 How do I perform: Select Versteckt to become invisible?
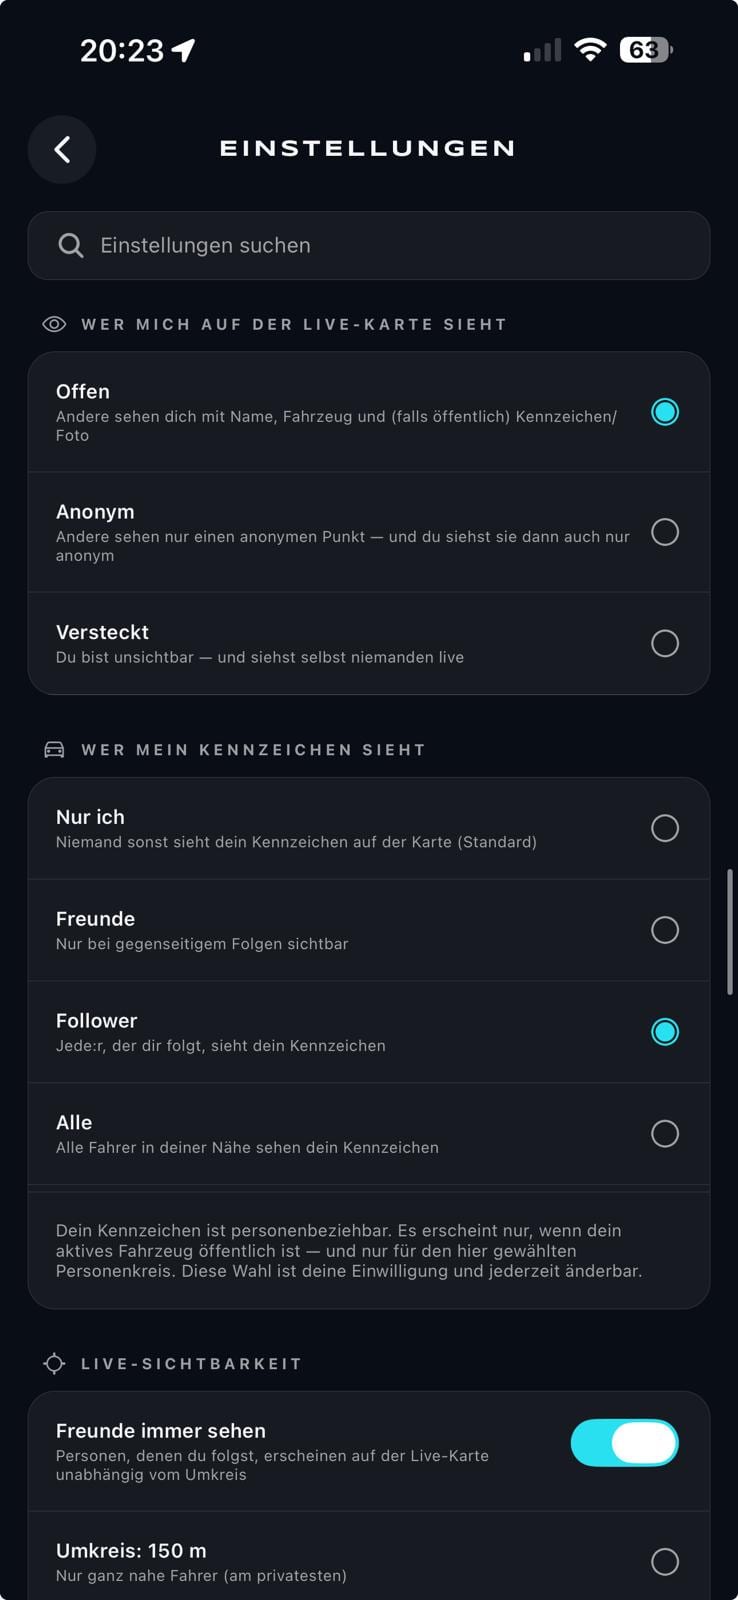[665, 643]
